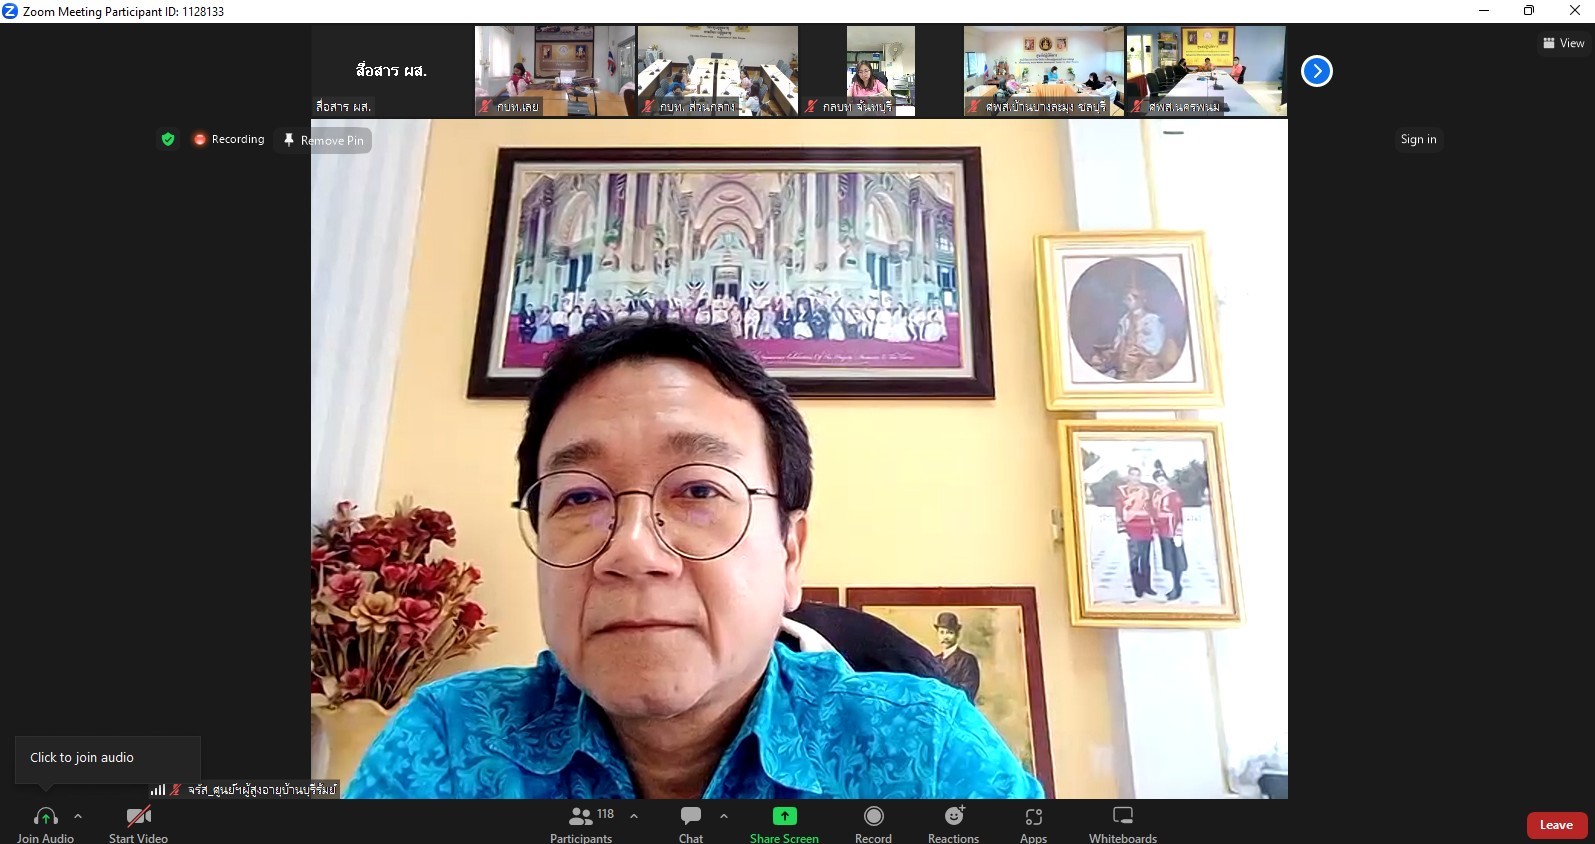Click the Zoom logo in title bar
Screen dimensions: 1595x844
pos(10,11)
